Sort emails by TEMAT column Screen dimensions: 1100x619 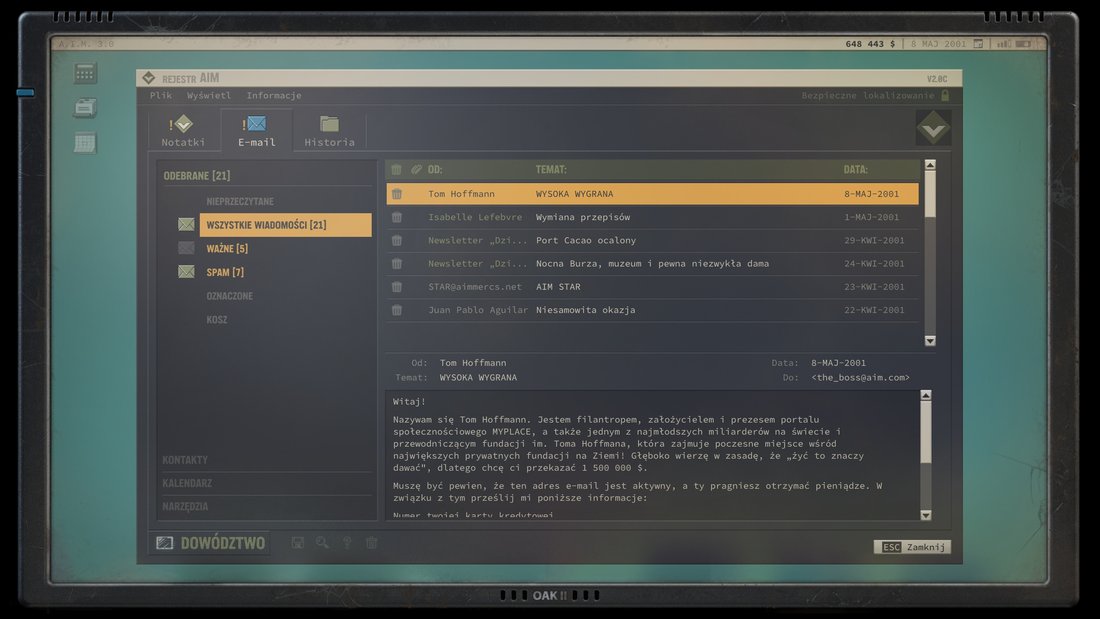[x=551, y=169]
